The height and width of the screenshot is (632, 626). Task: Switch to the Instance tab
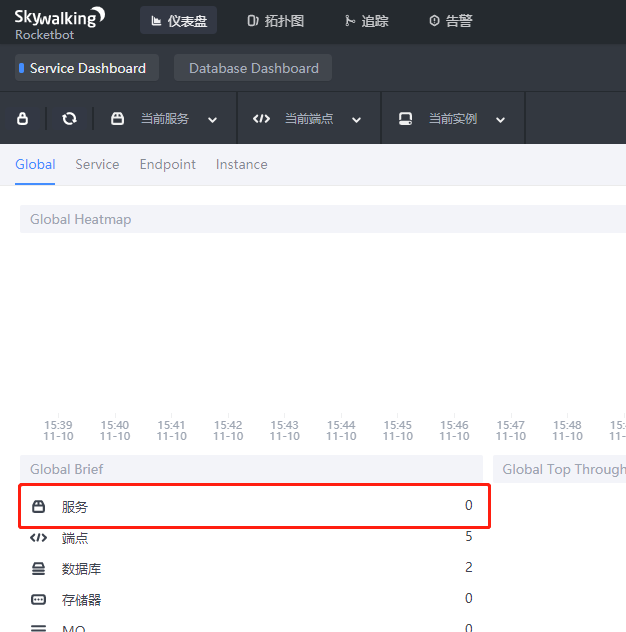tap(241, 164)
